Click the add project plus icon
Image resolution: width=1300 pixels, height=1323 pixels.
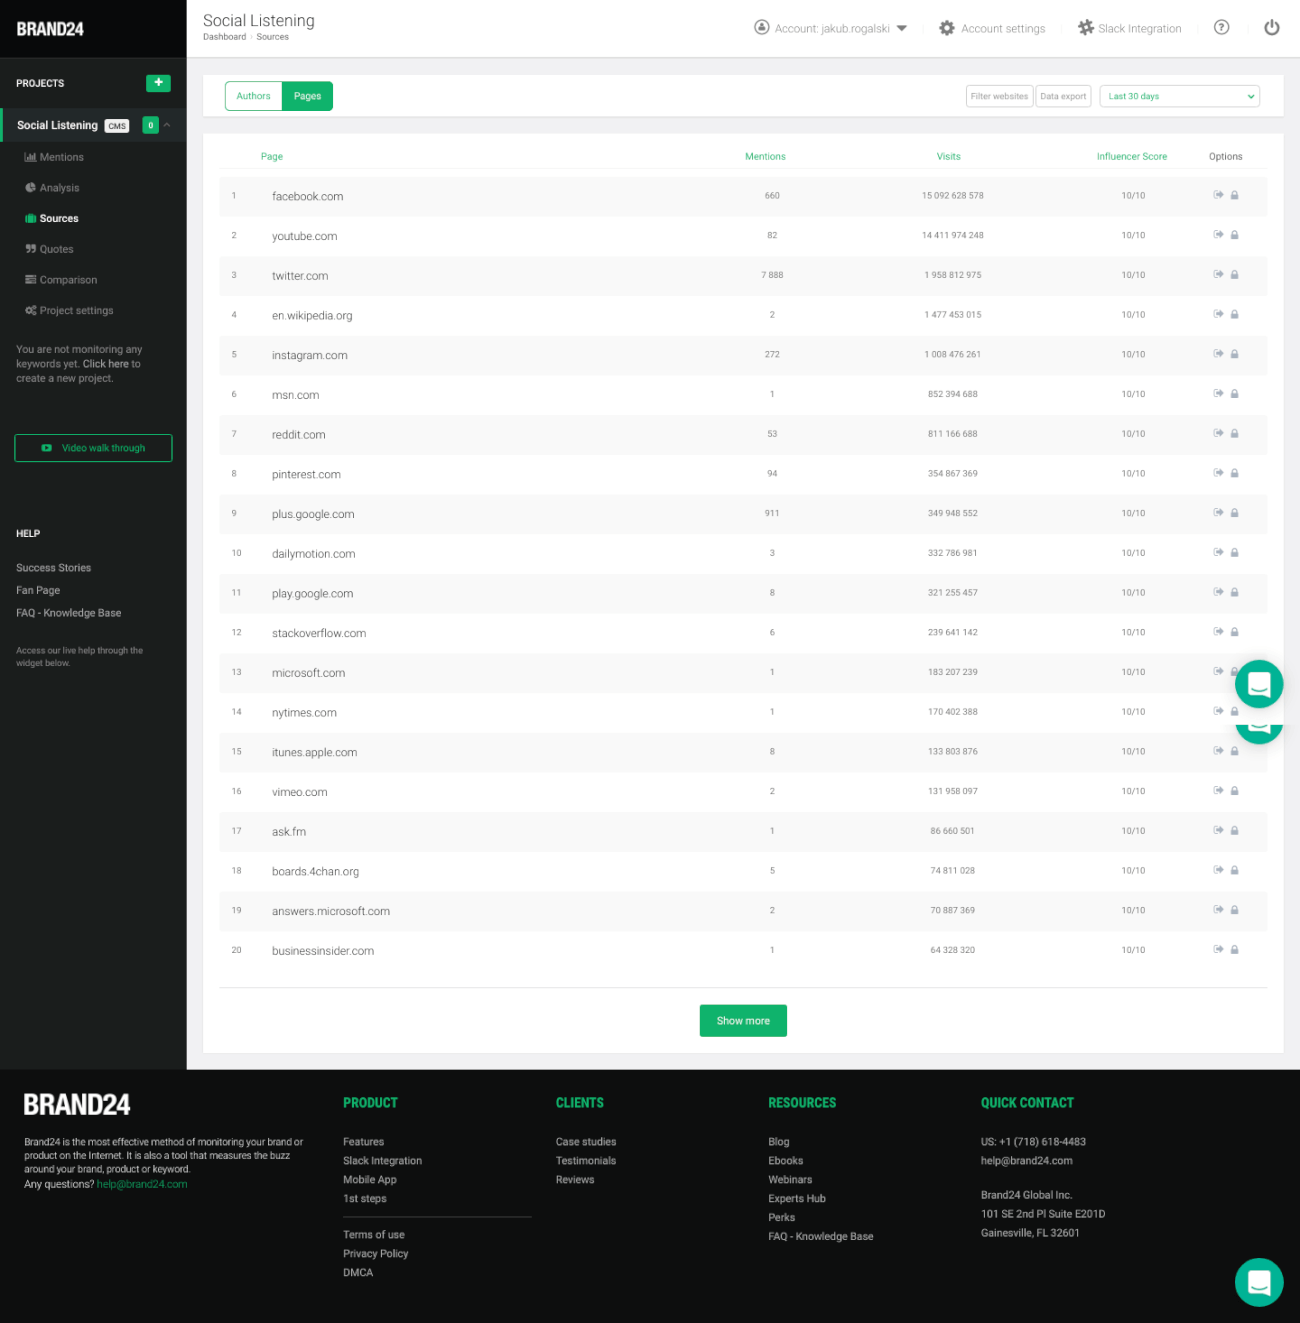pyautogui.click(x=158, y=83)
